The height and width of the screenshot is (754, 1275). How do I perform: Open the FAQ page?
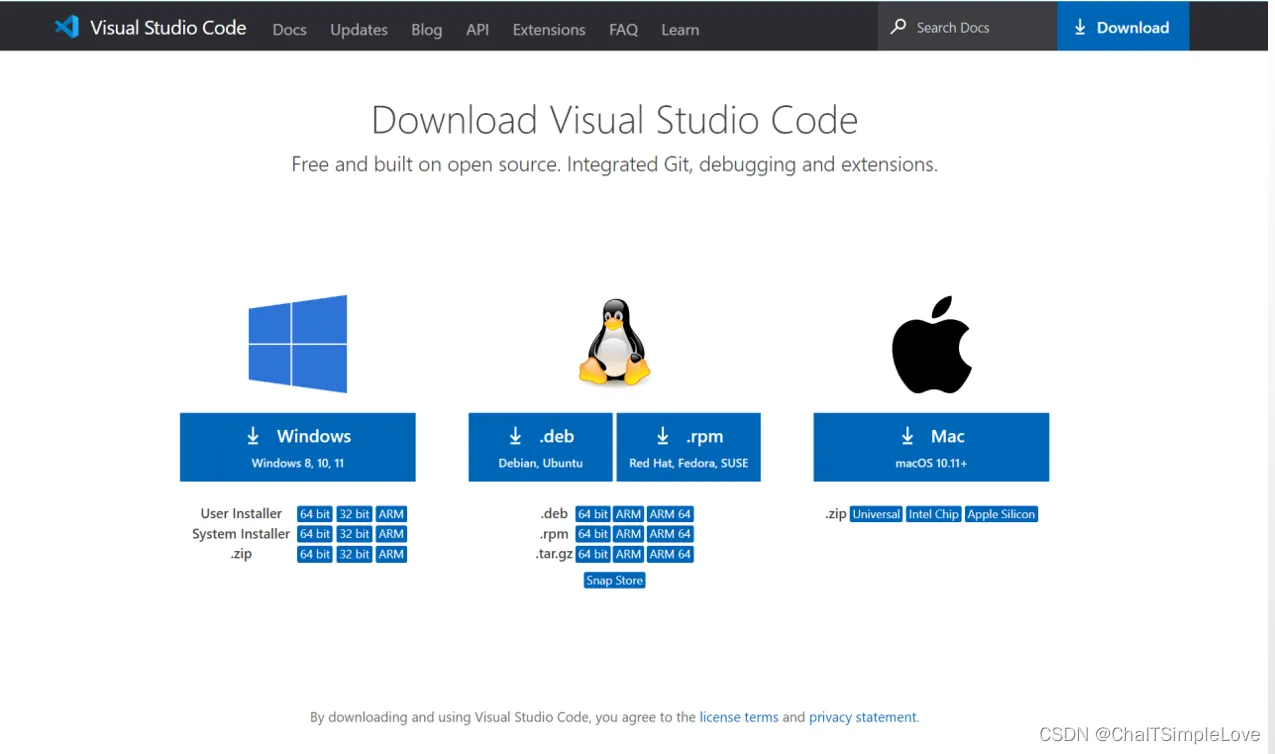[623, 29]
